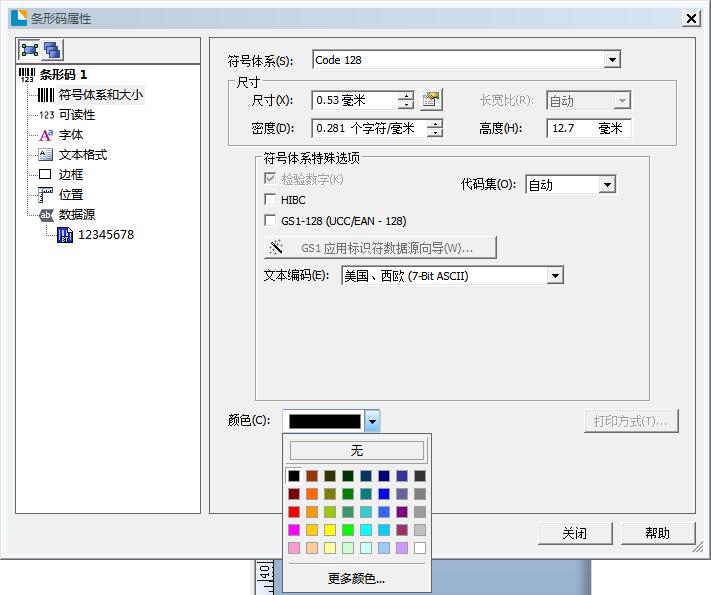This screenshot has width=711, height=595.
Task: Decrease 密度(D) with the down spinner
Action: click(x=435, y=133)
